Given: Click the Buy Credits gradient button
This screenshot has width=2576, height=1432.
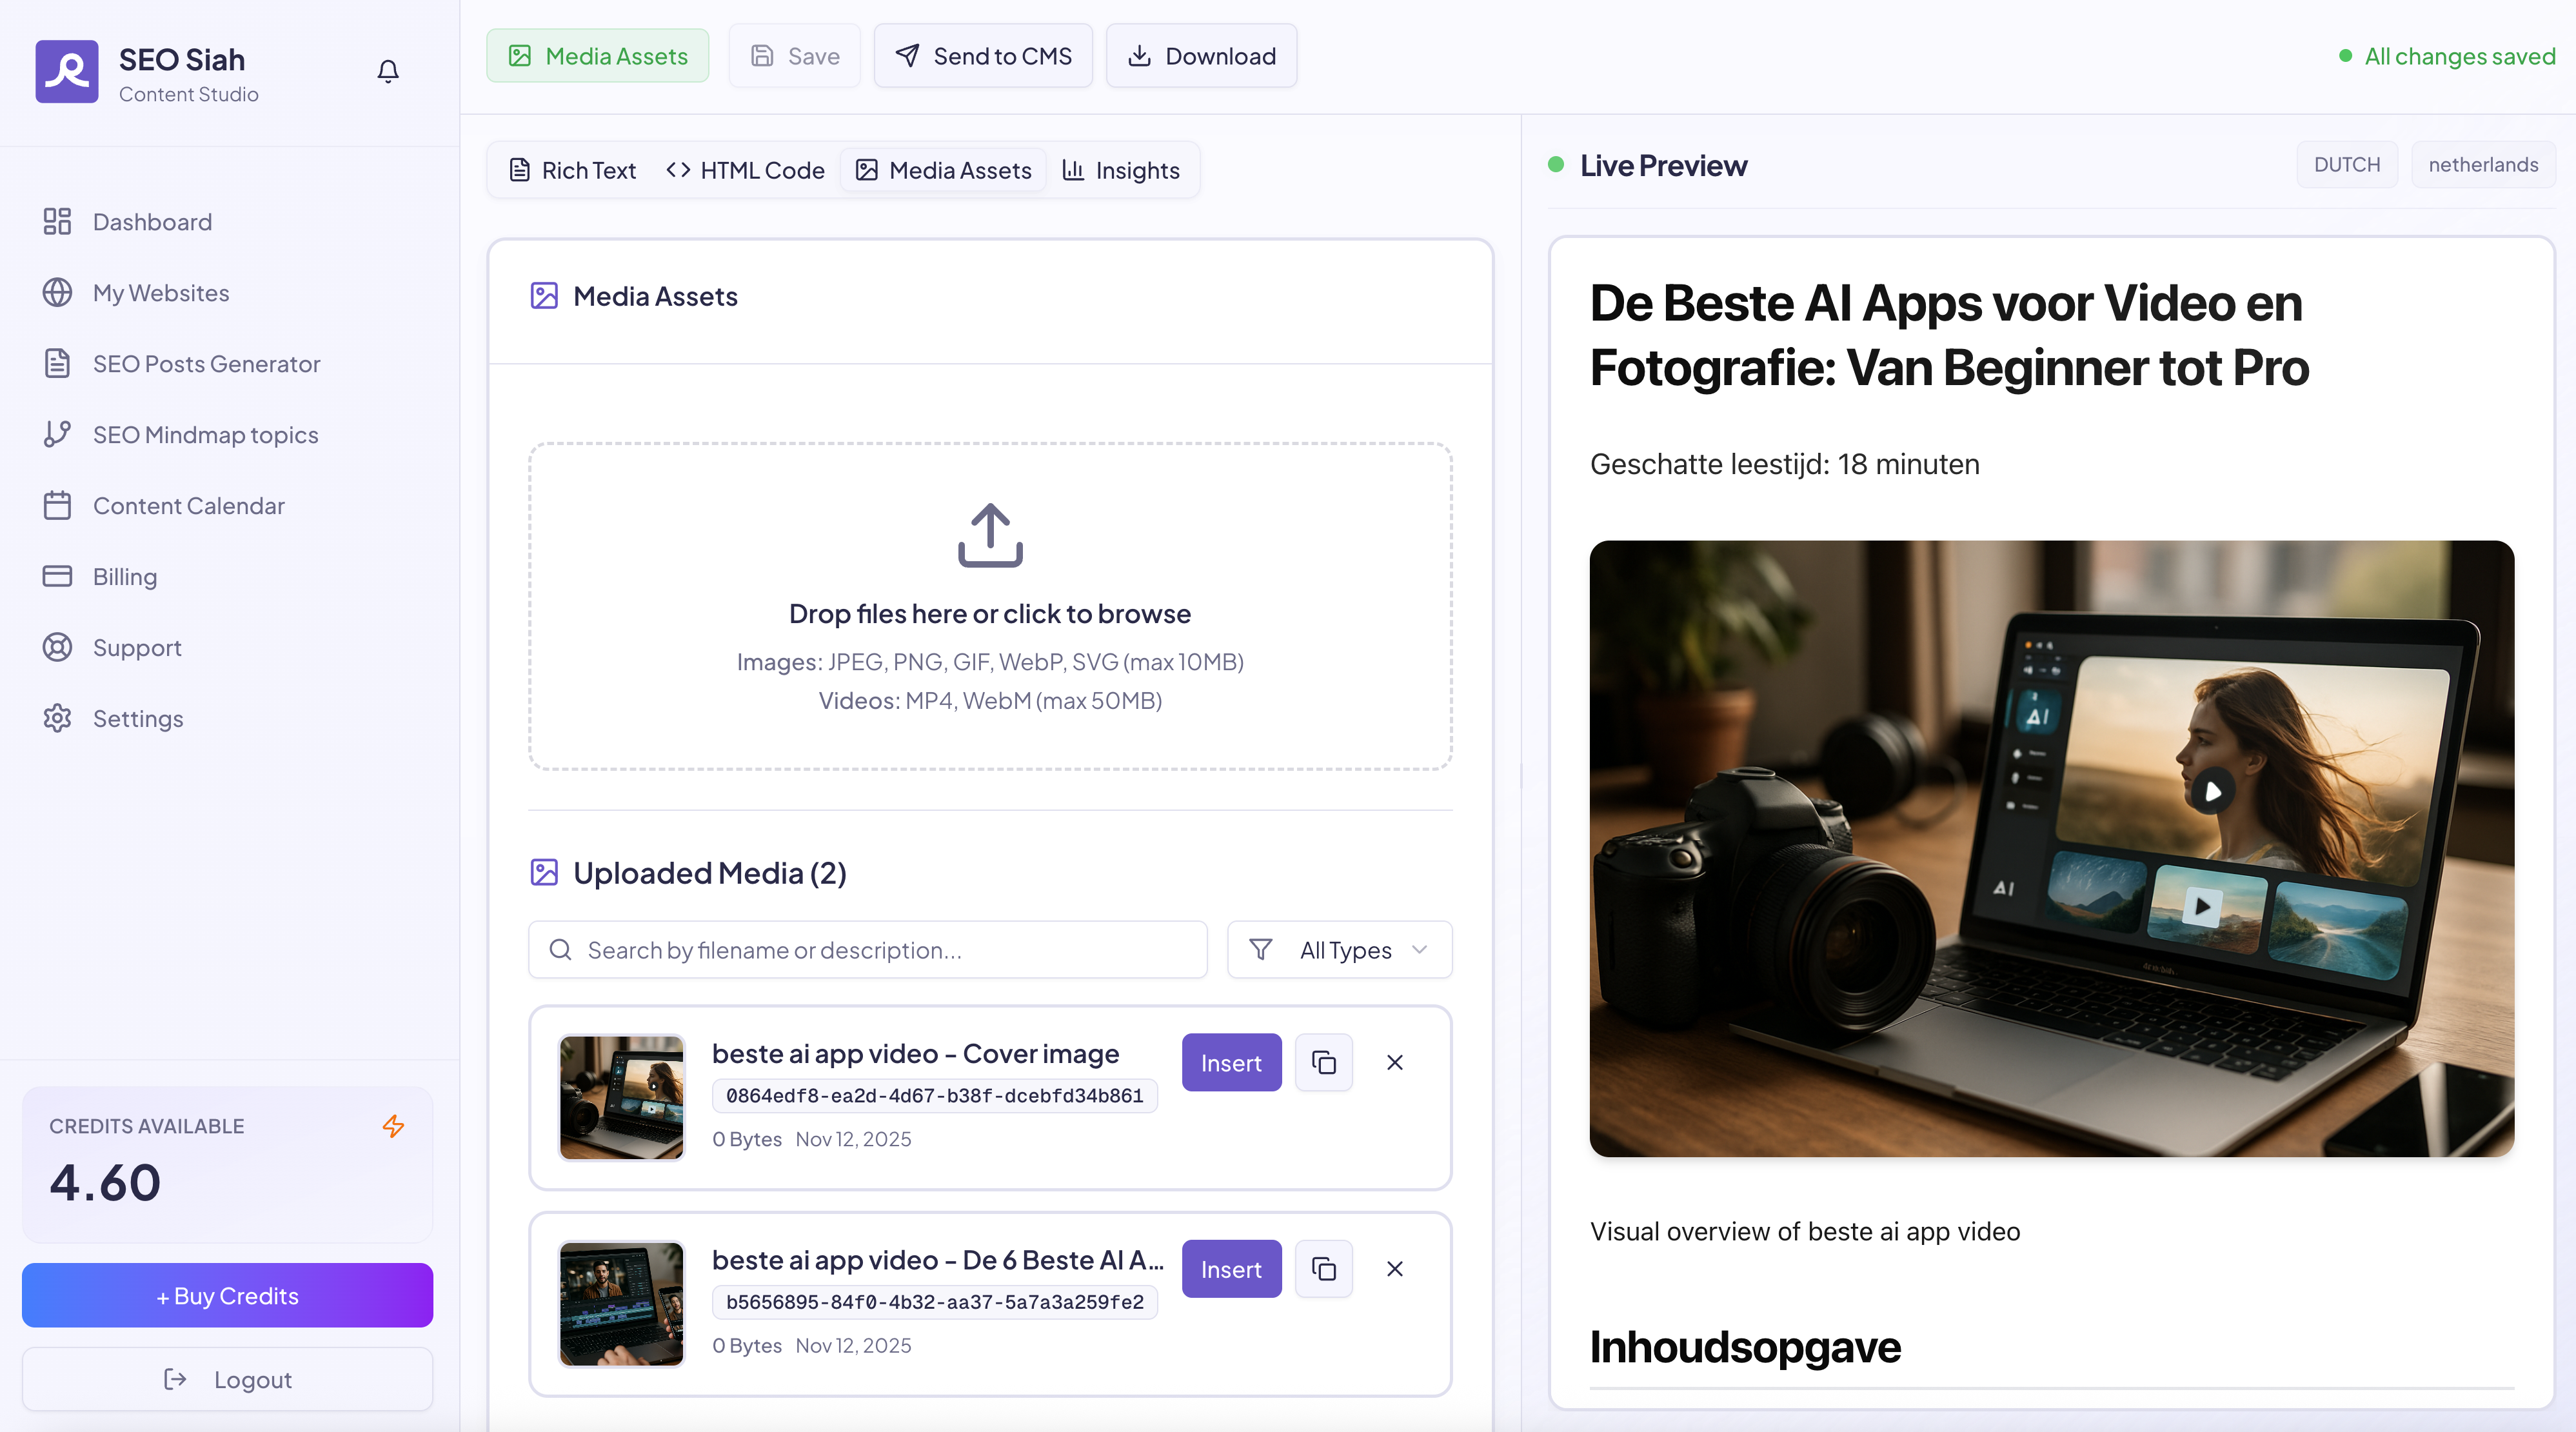Looking at the screenshot, I should click(227, 1296).
